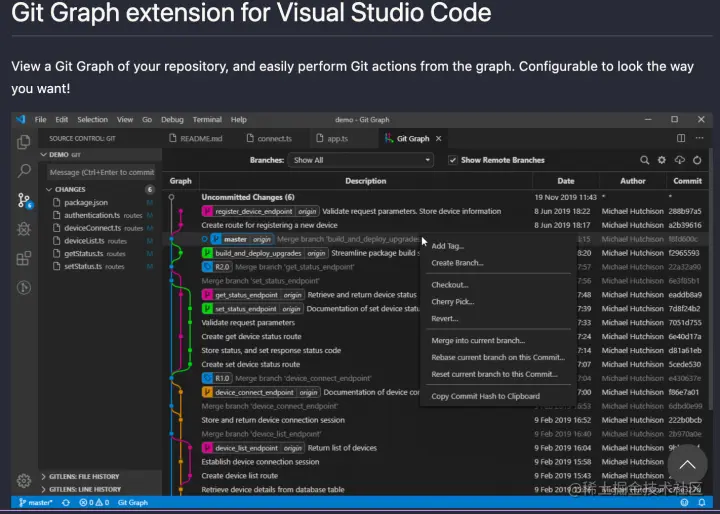The height and width of the screenshot is (514, 720).
Task: Open package.json in changes list
Action: [x=100, y=203]
